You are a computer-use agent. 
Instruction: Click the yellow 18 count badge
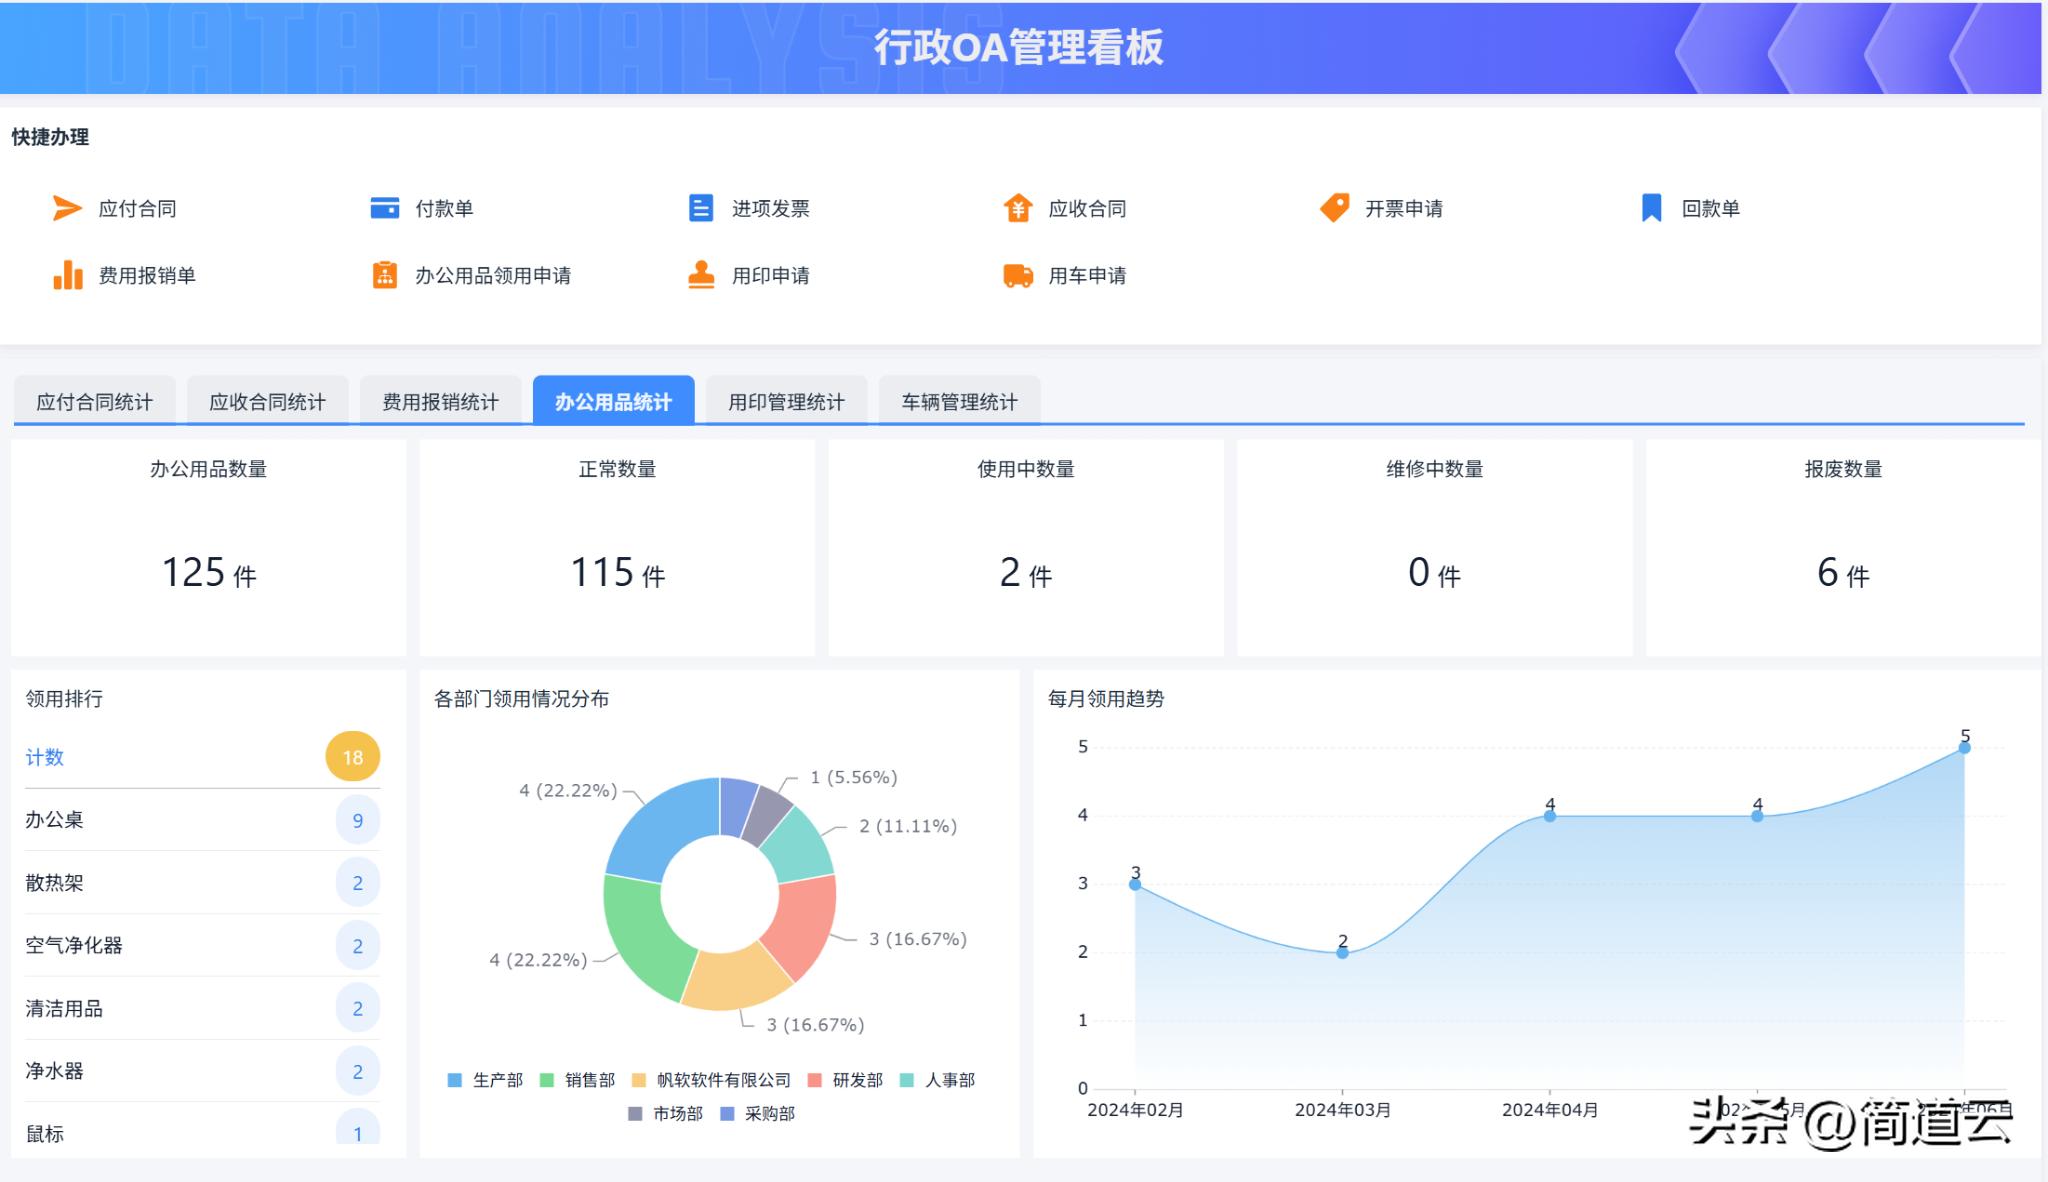(353, 757)
